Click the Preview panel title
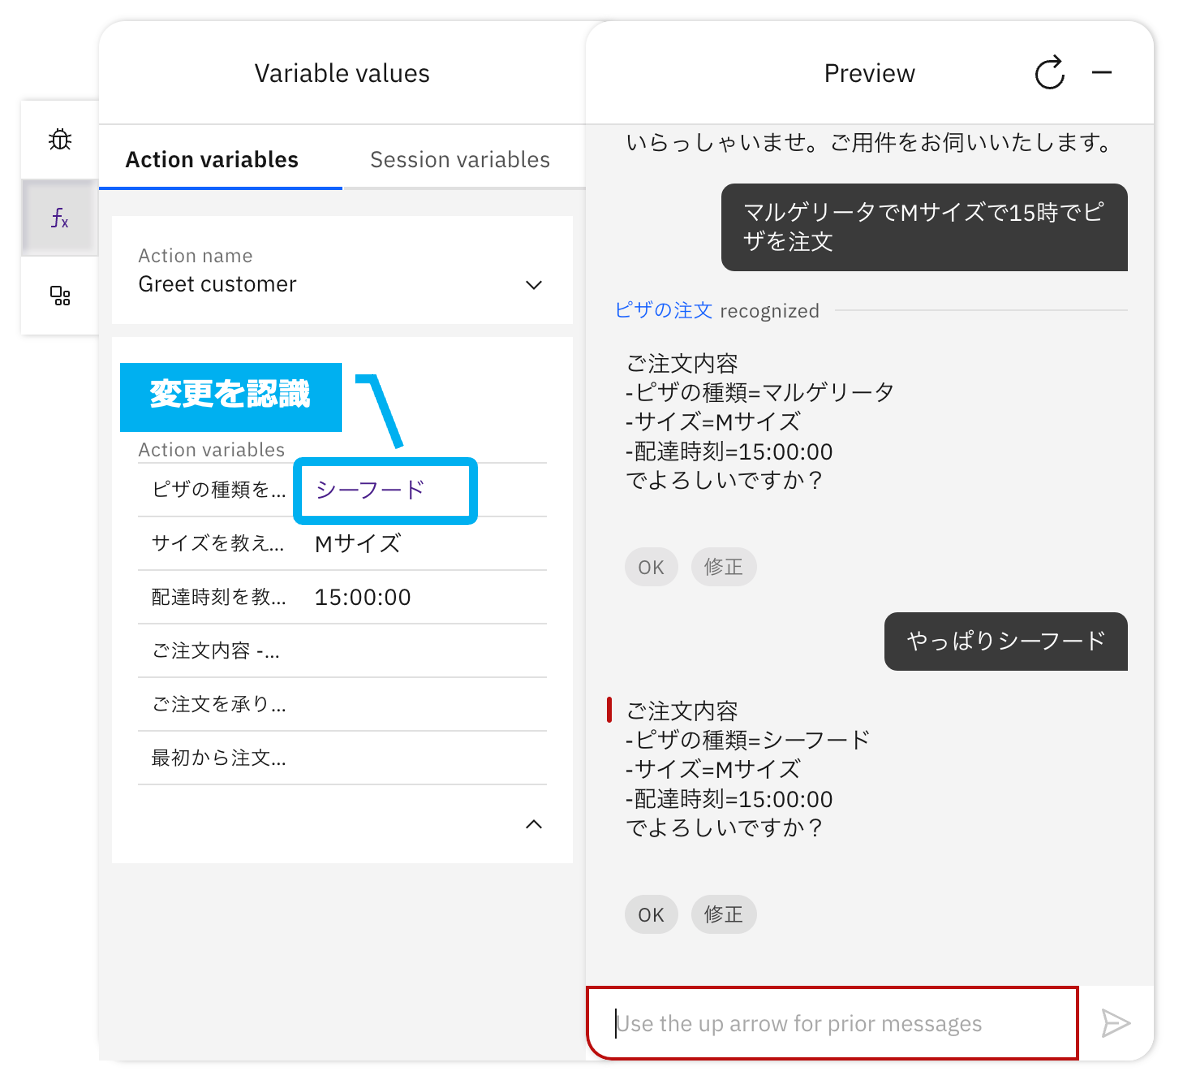This screenshot has height=1080, width=1196. (x=870, y=73)
